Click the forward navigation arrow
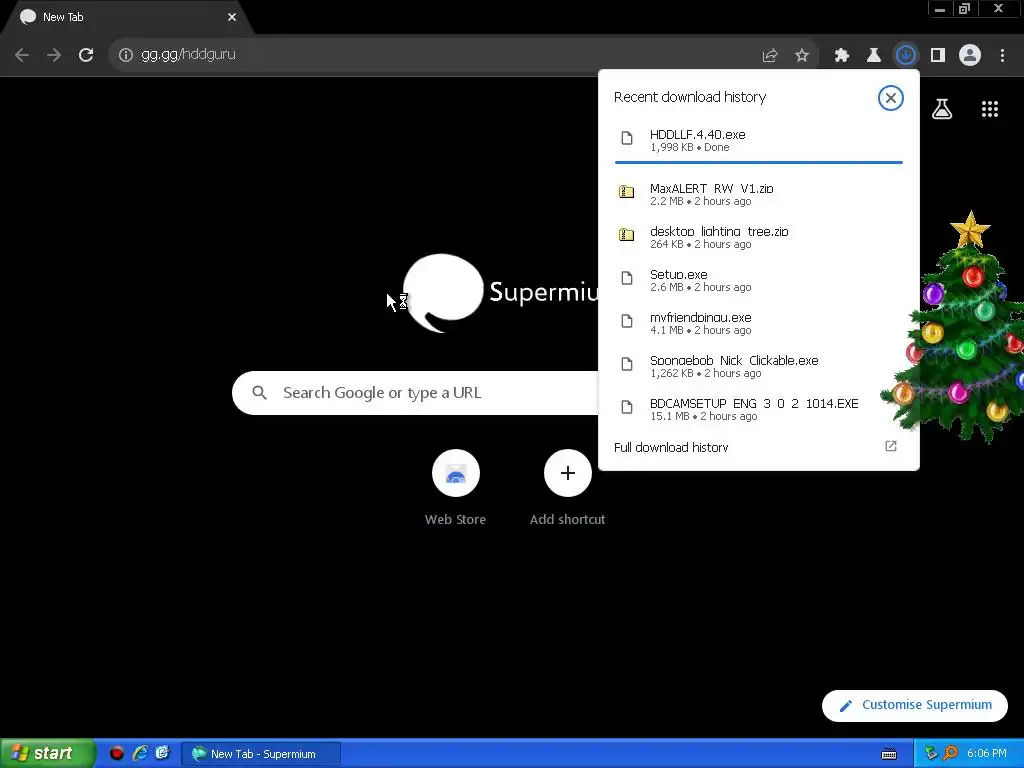1024x768 pixels. click(x=54, y=55)
